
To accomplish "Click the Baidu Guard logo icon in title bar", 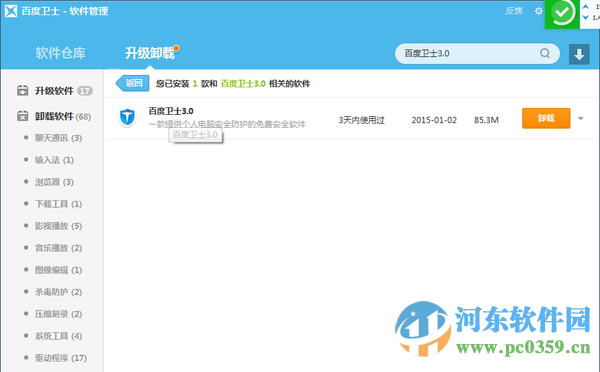I will click(11, 11).
